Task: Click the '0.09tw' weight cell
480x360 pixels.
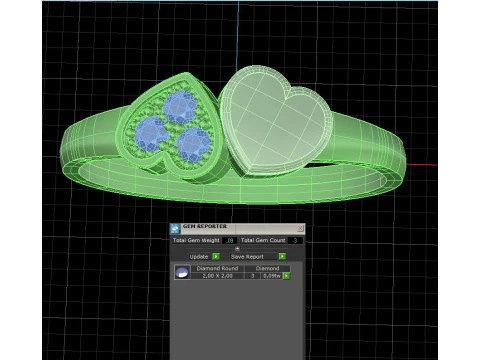Action: coord(272,276)
